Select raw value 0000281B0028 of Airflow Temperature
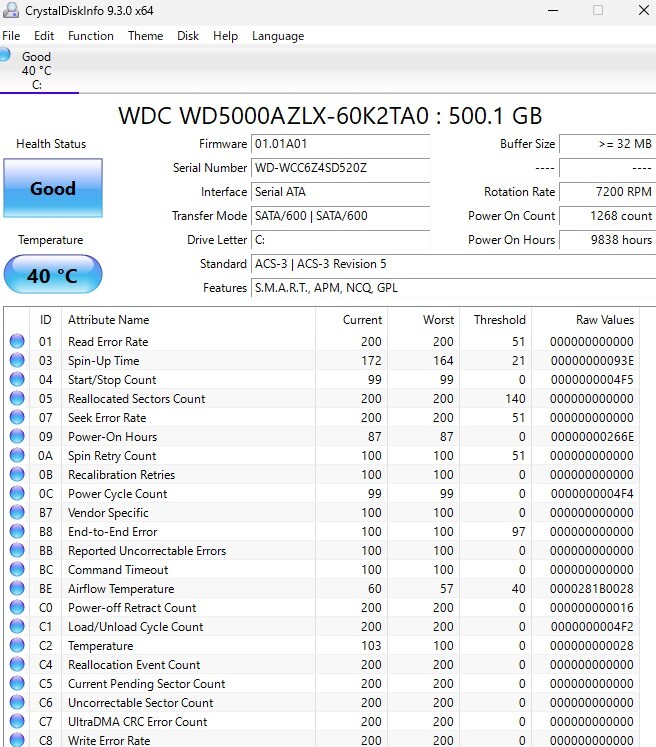Viewport: 656px width, 747px height. tap(592, 589)
